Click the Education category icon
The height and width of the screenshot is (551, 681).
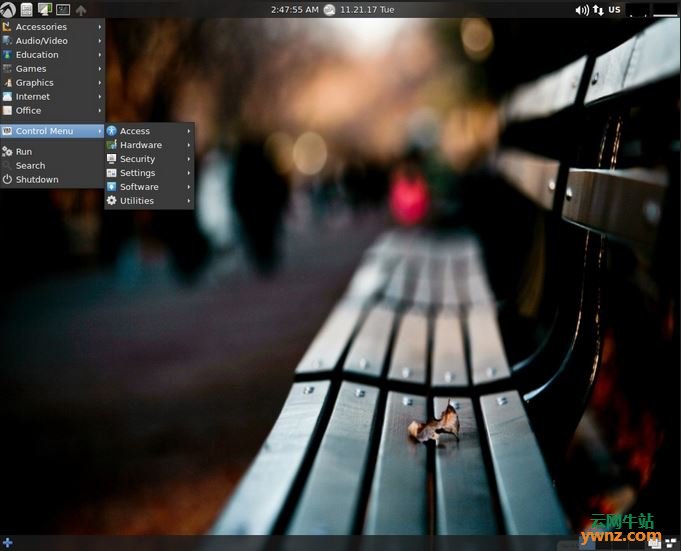tap(7, 55)
